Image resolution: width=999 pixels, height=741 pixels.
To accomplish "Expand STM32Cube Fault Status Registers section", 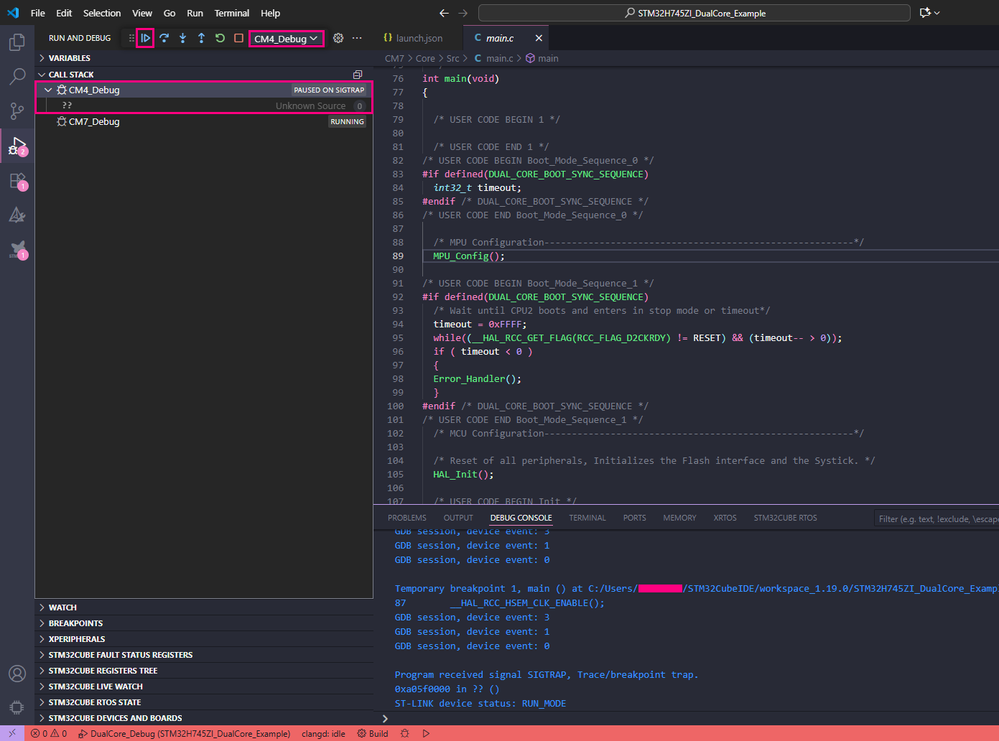I will click(120, 655).
